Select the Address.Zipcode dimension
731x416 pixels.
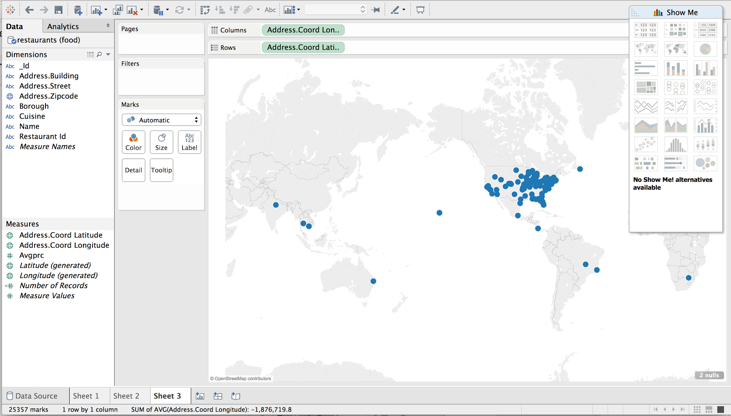[48, 96]
